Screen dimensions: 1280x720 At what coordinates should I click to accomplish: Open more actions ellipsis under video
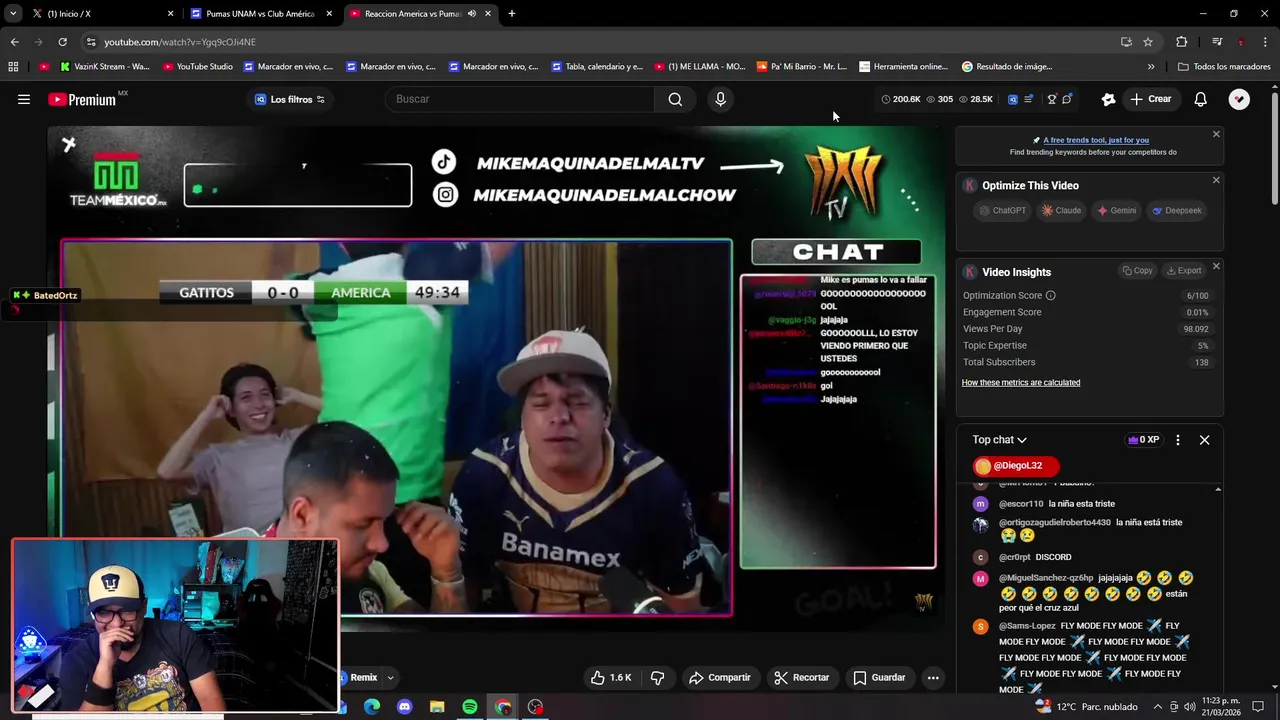pos(933,677)
